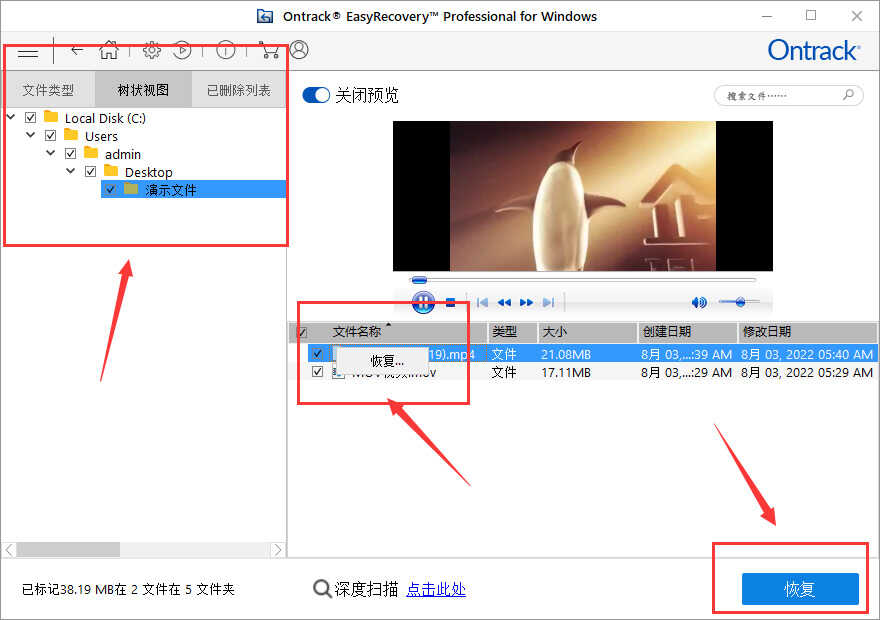Click the 点击此处 deep scan link
Screen dimensions: 880x620
[x=436, y=589]
